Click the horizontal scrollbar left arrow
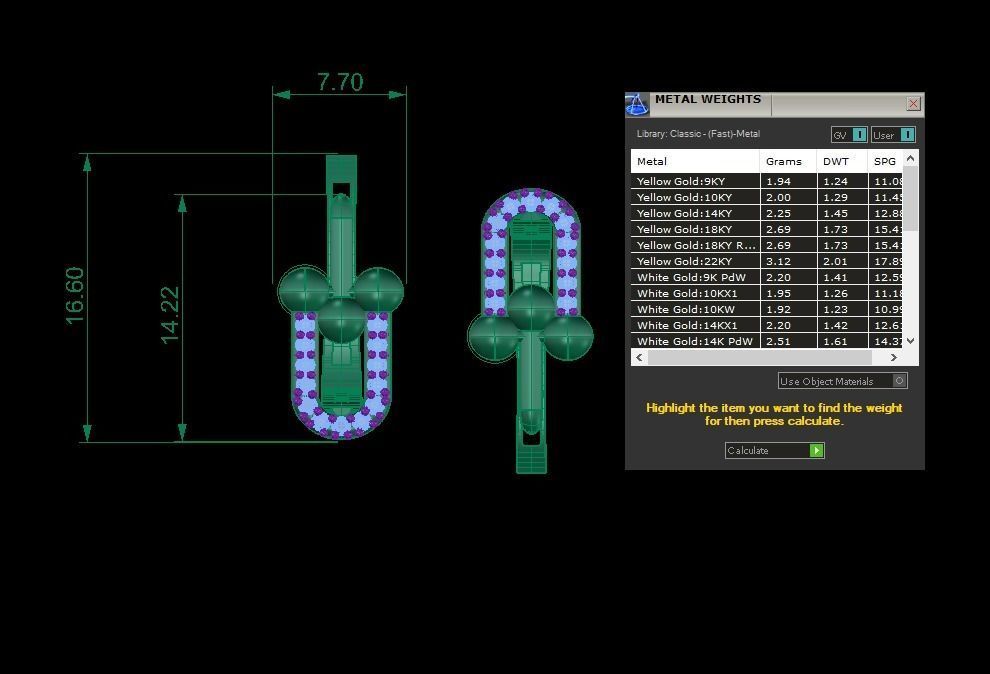The width and height of the screenshot is (990, 674). (x=640, y=357)
